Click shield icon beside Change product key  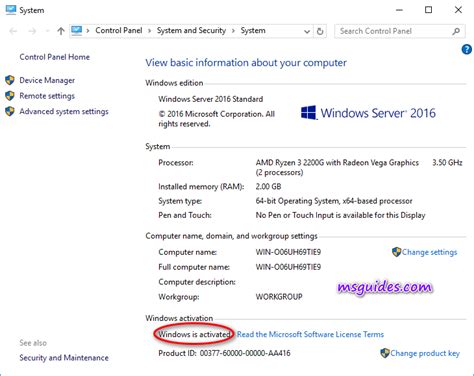coord(385,353)
